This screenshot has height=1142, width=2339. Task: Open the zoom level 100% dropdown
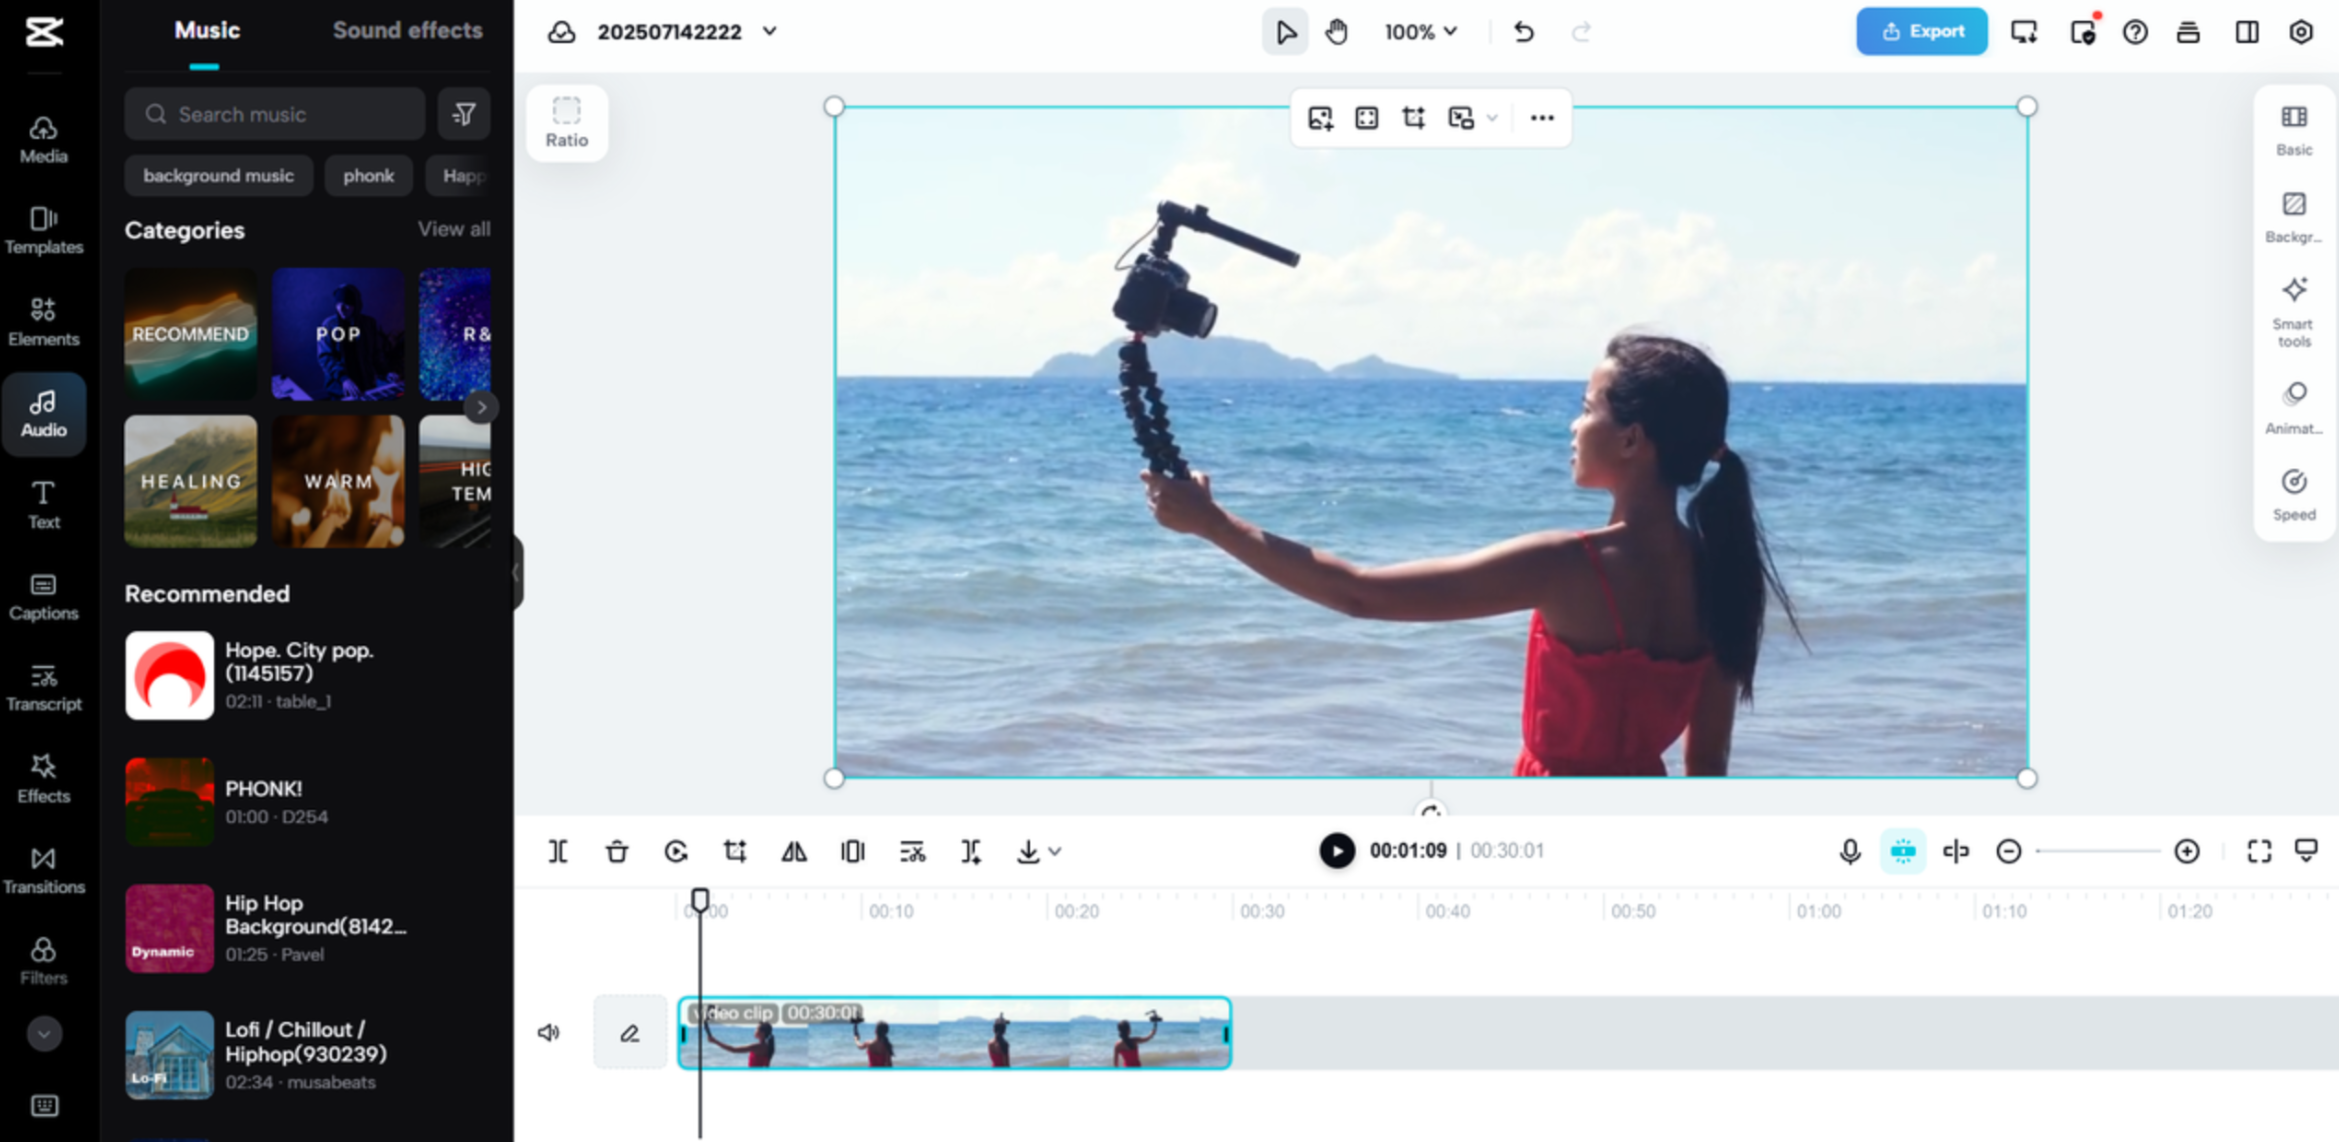1419,31
